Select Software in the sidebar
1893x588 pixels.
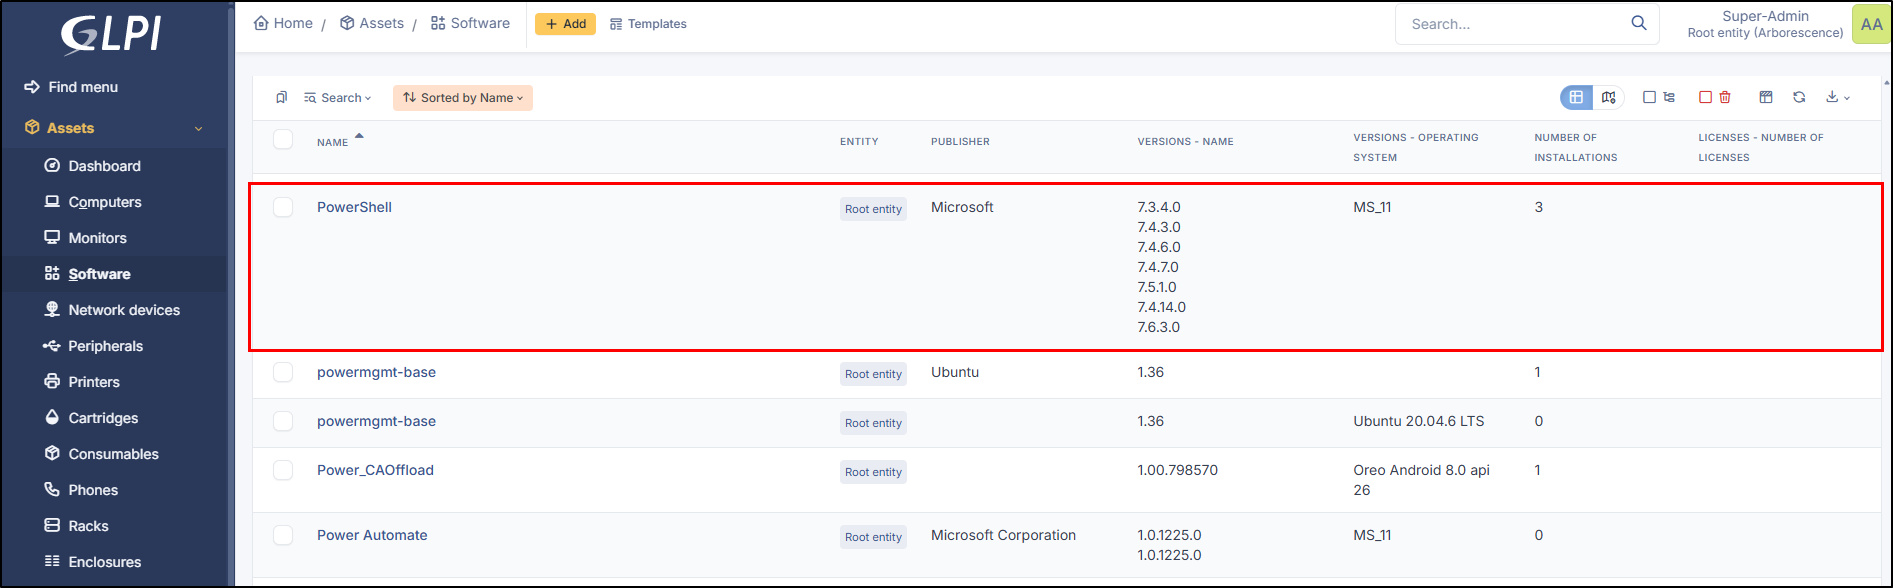pos(88,274)
